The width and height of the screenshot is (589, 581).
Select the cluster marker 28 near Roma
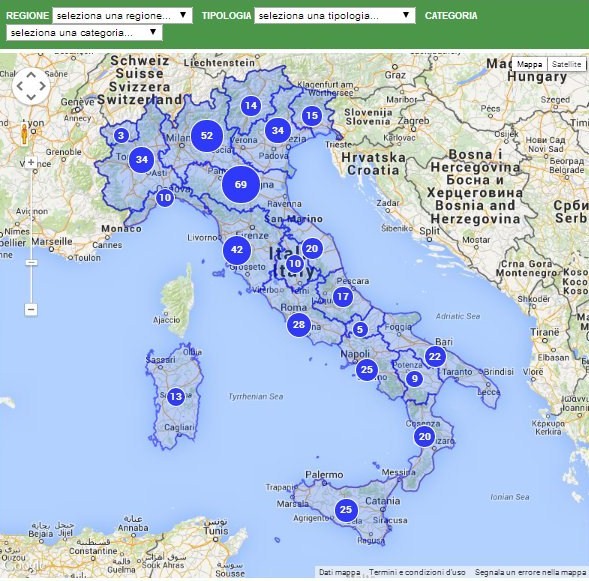tap(299, 324)
